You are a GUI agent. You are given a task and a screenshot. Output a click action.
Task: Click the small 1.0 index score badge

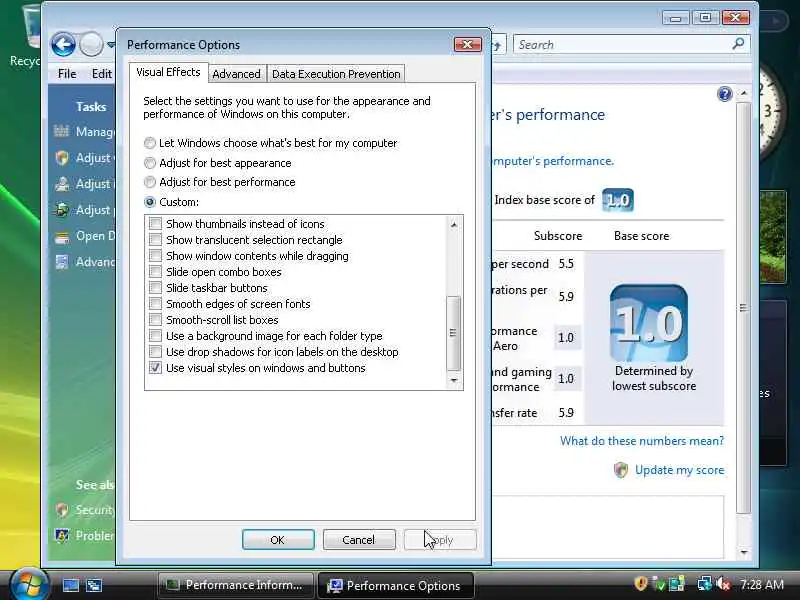(x=618, y=199)
